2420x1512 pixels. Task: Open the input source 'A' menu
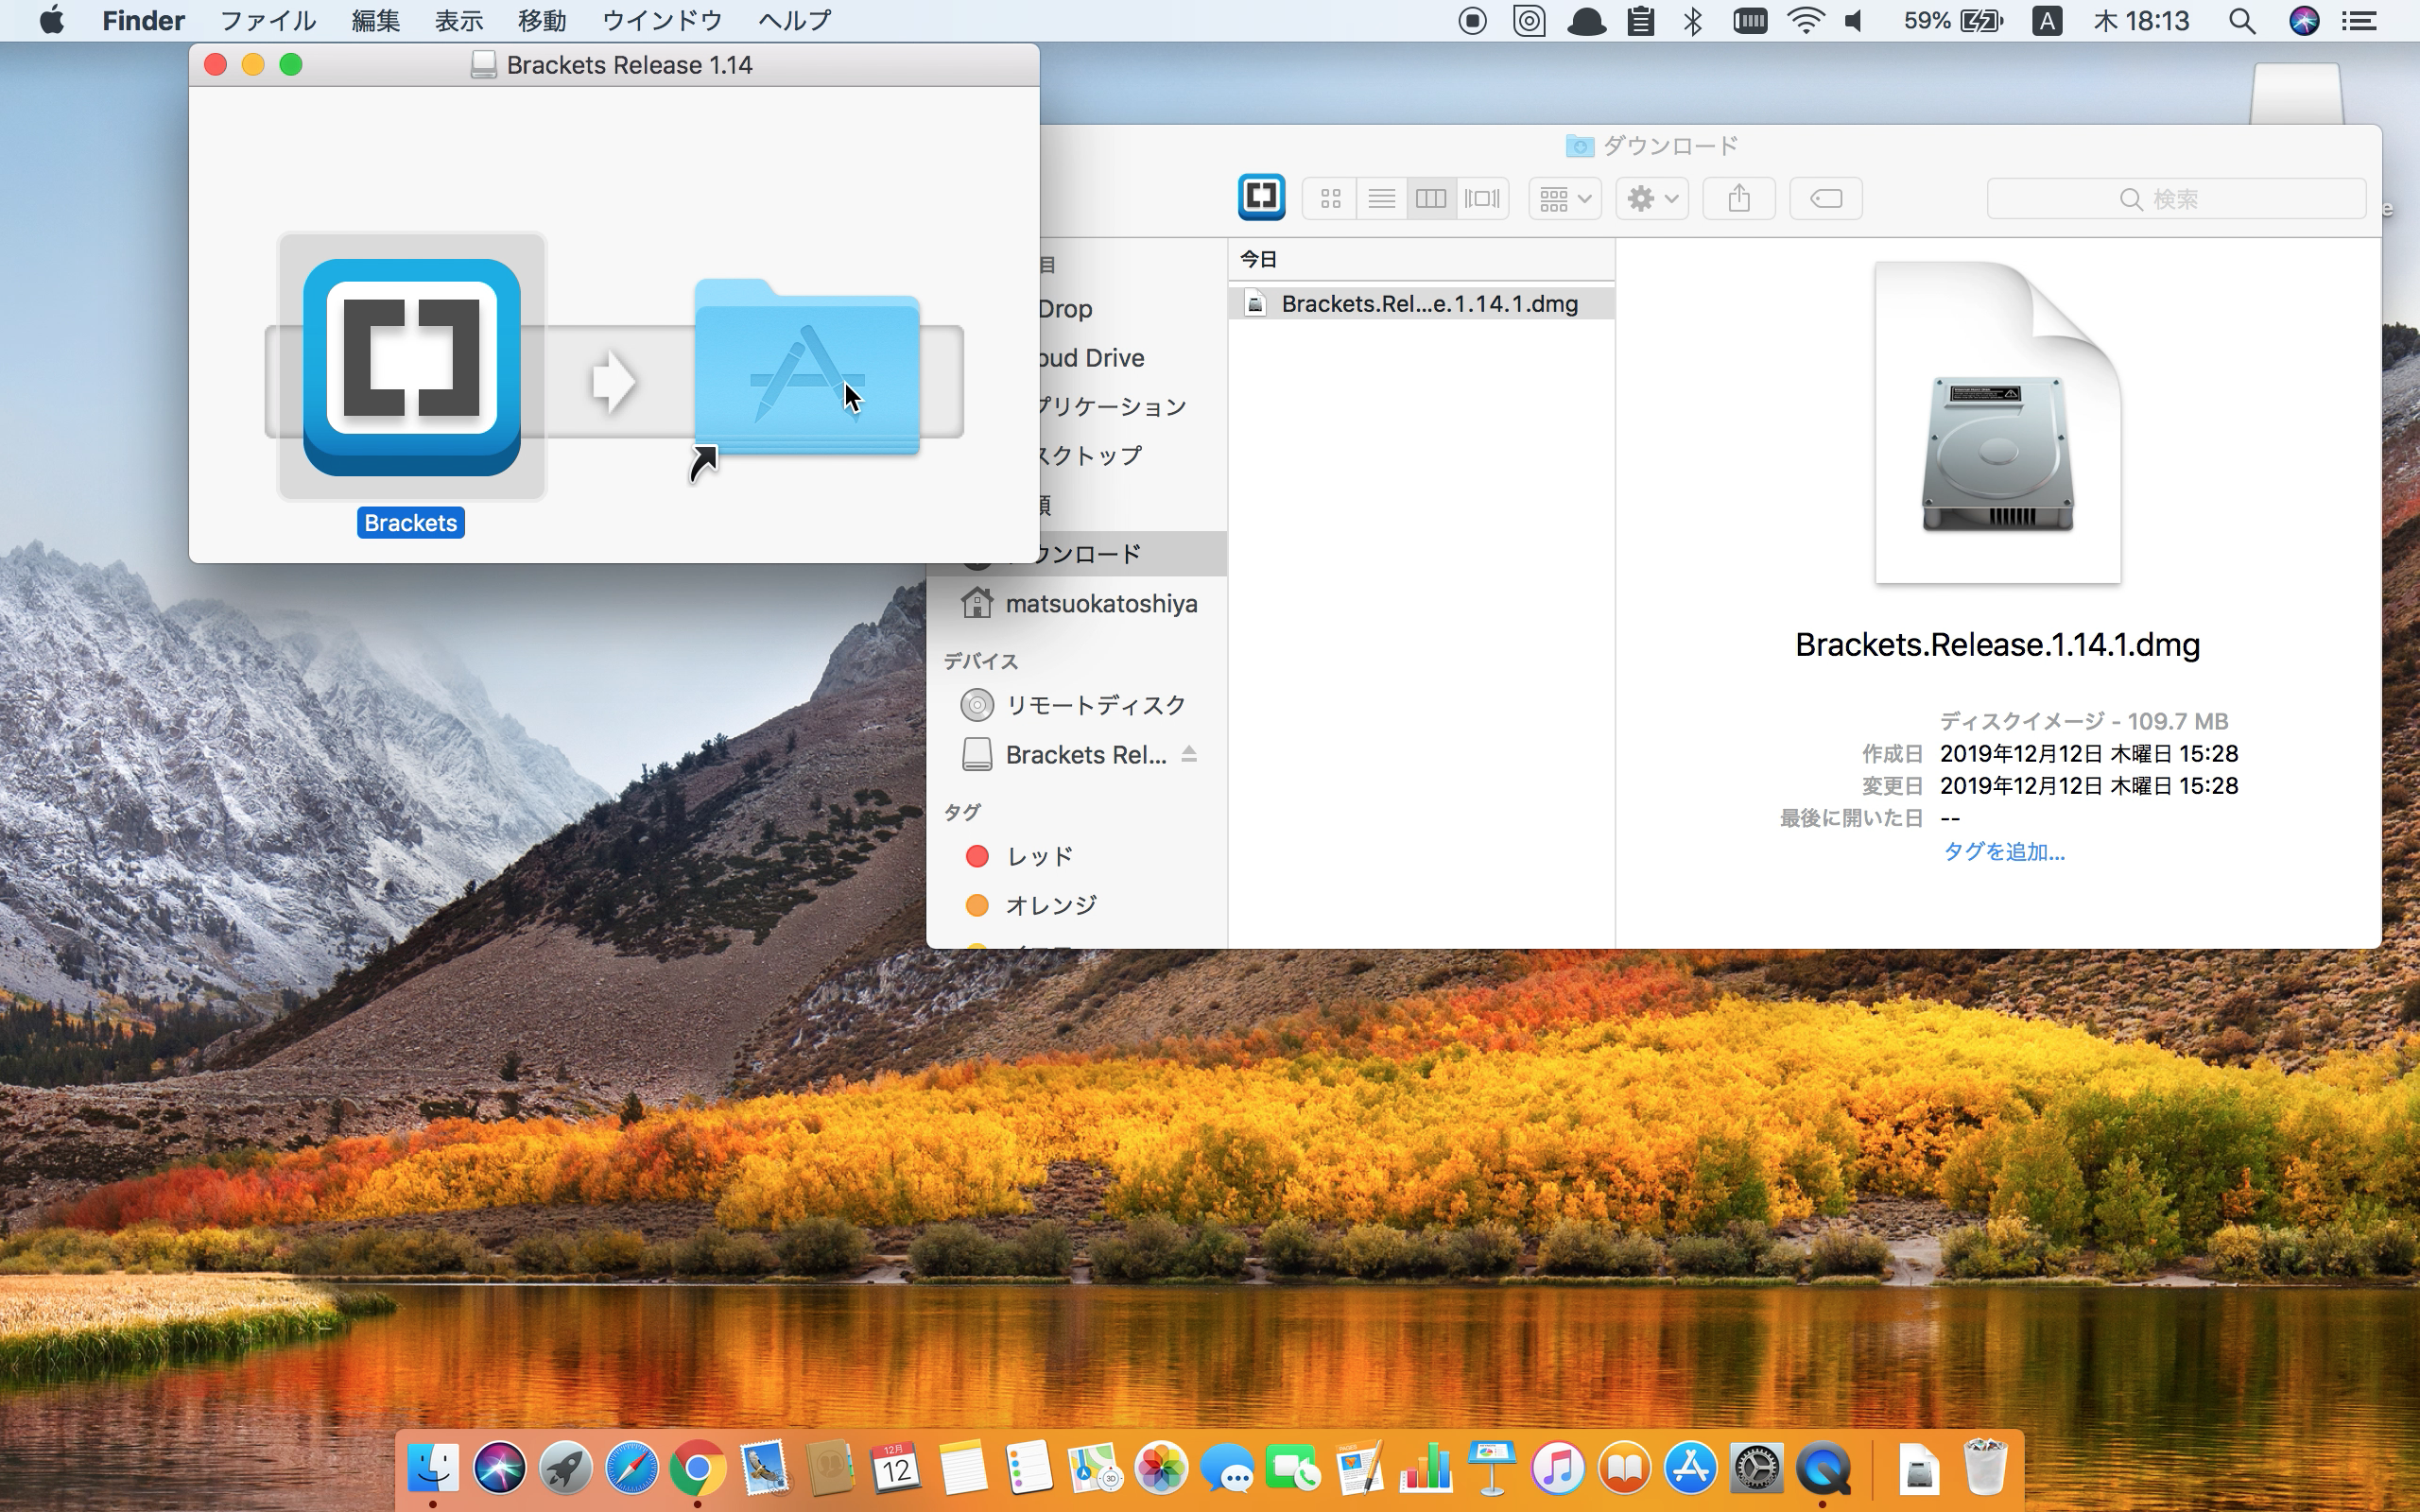point(2047,20)
